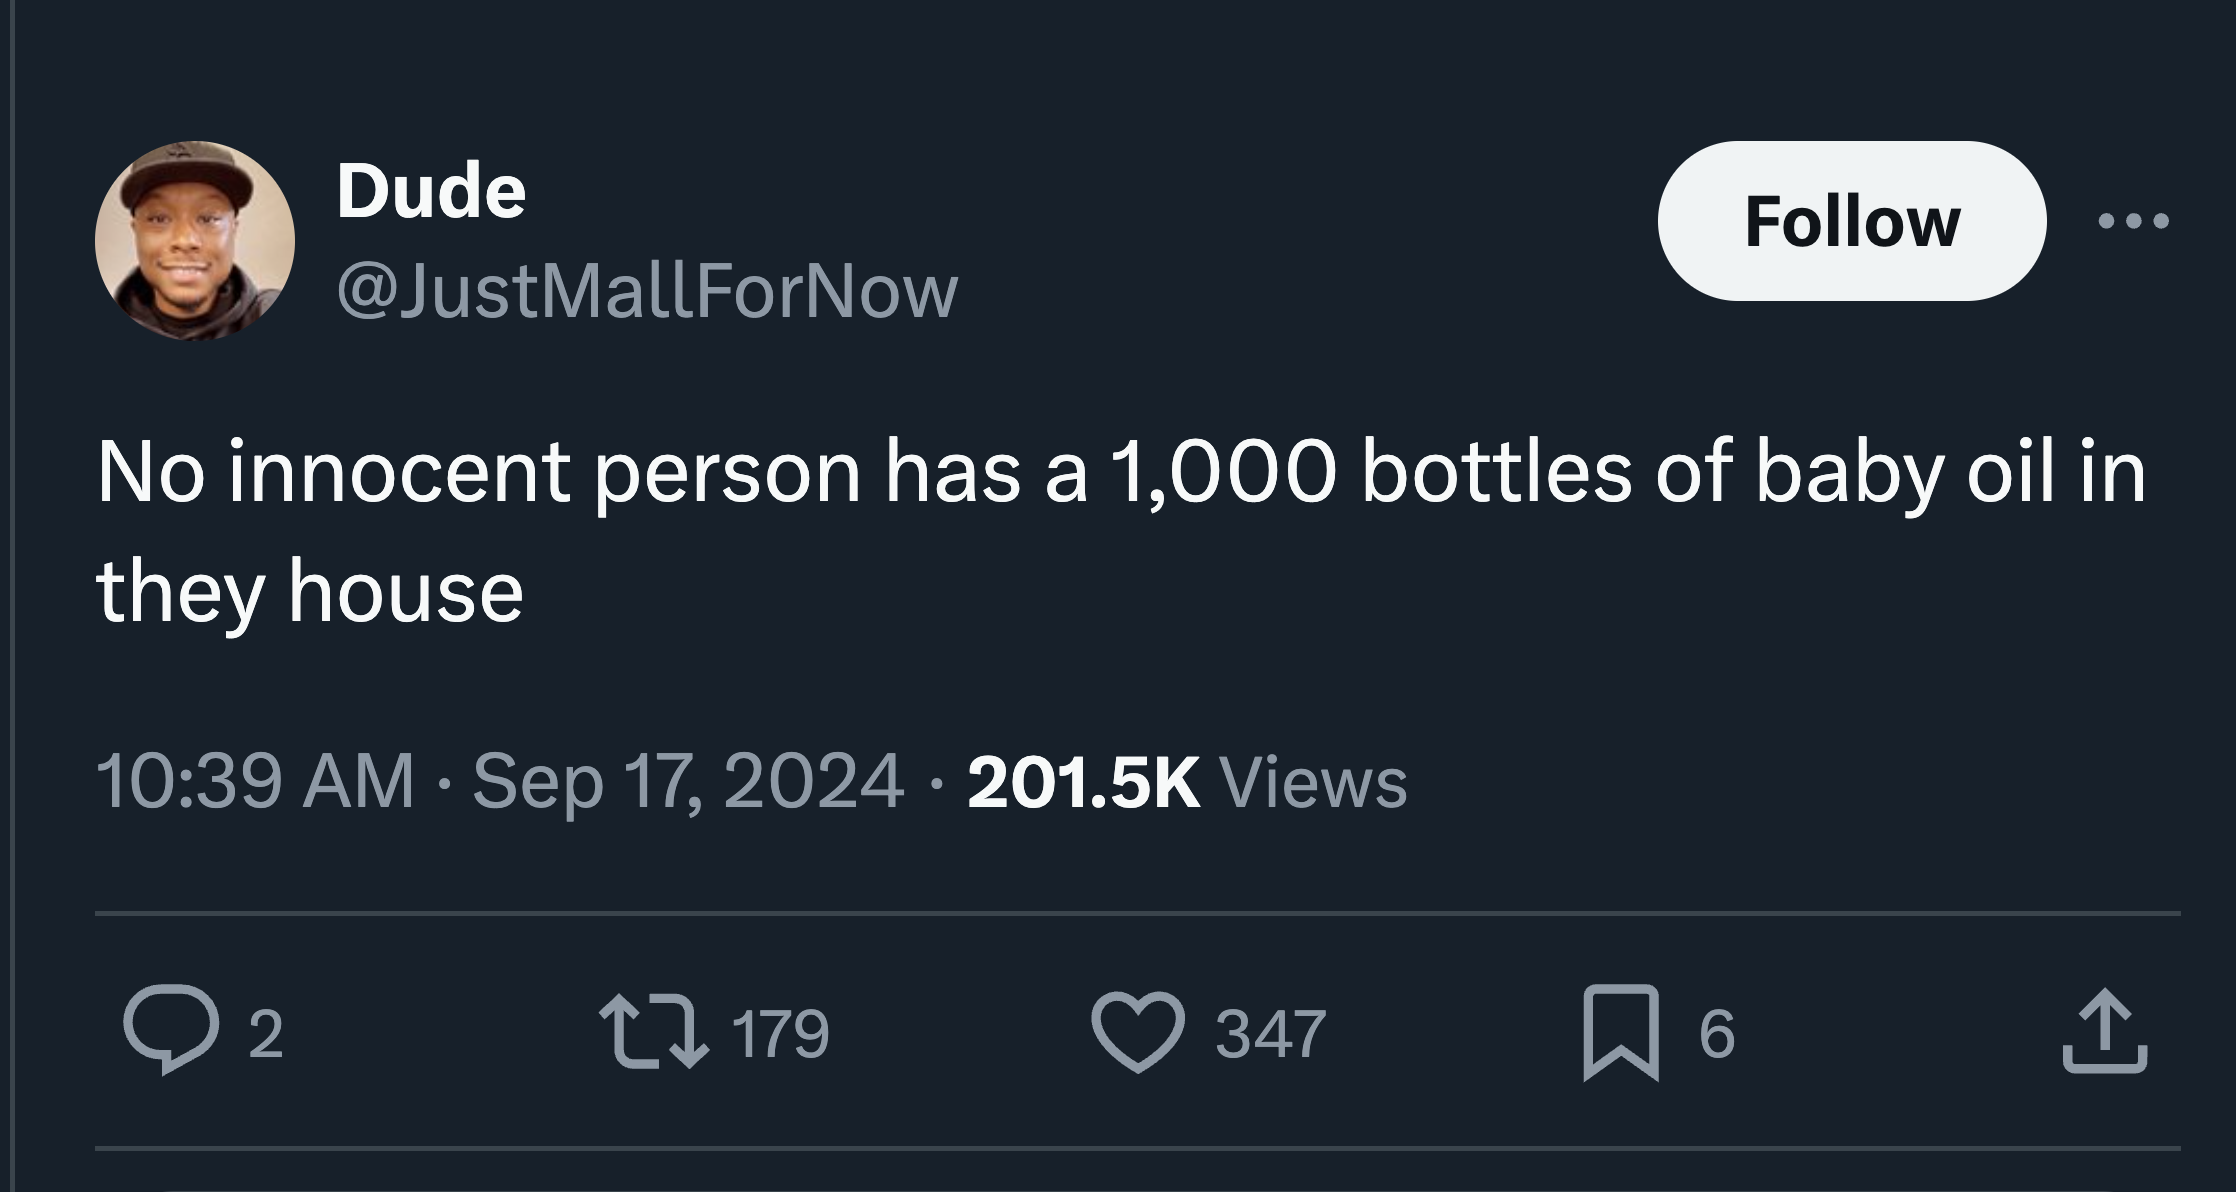
Task: Open Dude's profile picture
Action: point(195,240)
